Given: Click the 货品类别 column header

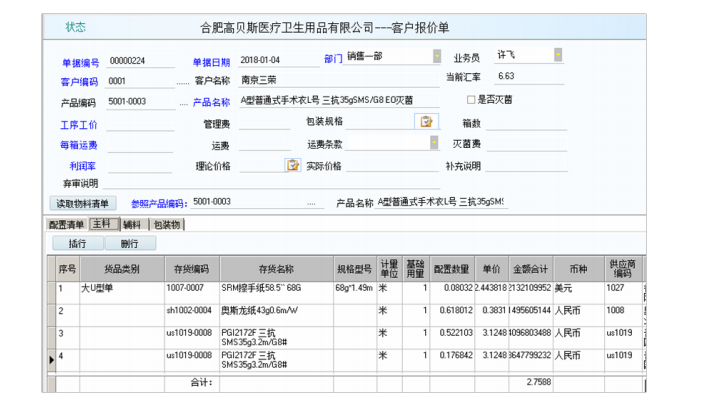Looking at the screenshot, I should (122, 269).
